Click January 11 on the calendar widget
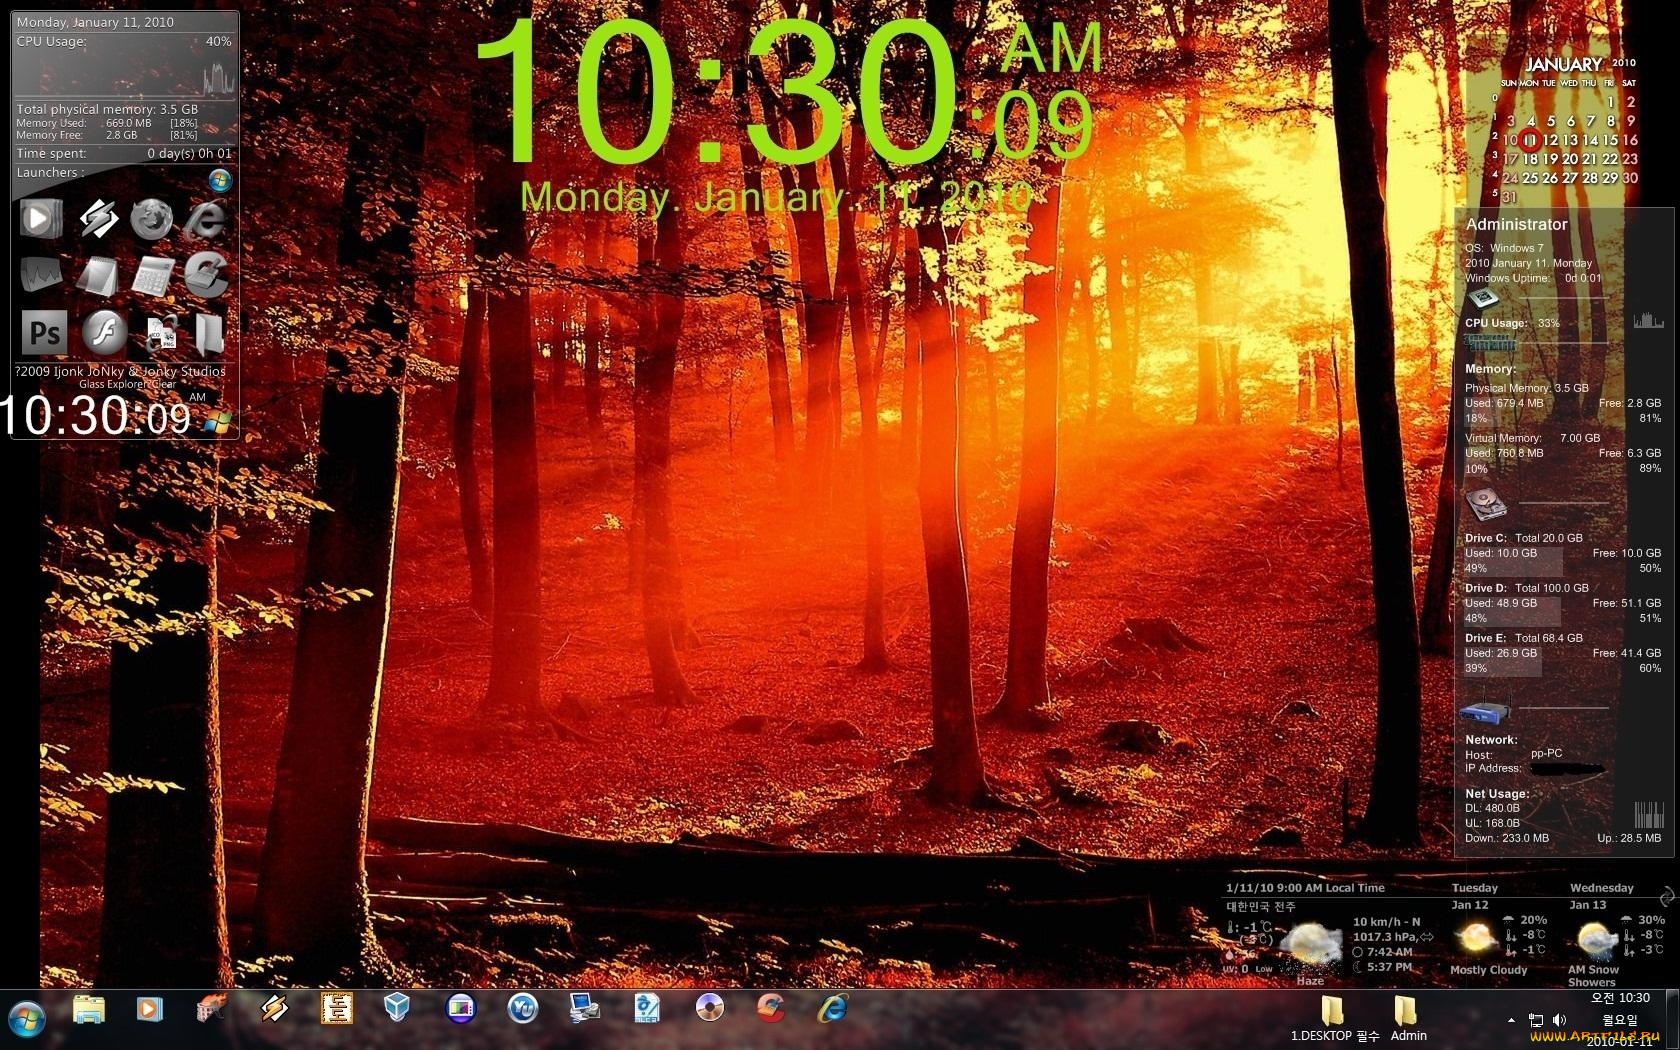This screenshot has height=1050, width=1680. (1530, 140)
